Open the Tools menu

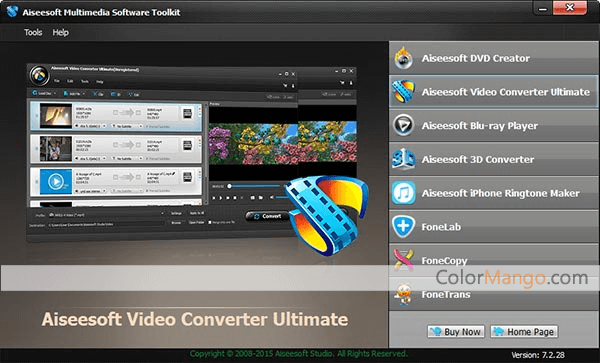(x=33, y=33)
